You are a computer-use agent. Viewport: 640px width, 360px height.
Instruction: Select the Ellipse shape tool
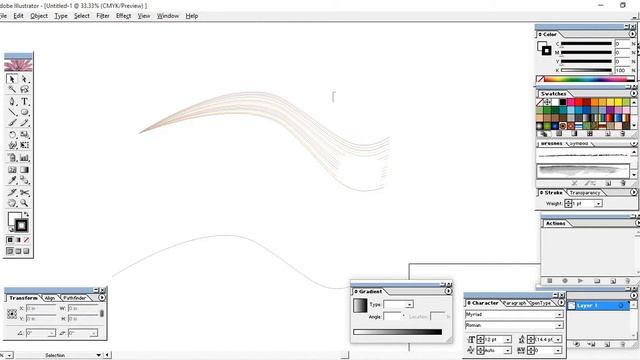(24, 112)
